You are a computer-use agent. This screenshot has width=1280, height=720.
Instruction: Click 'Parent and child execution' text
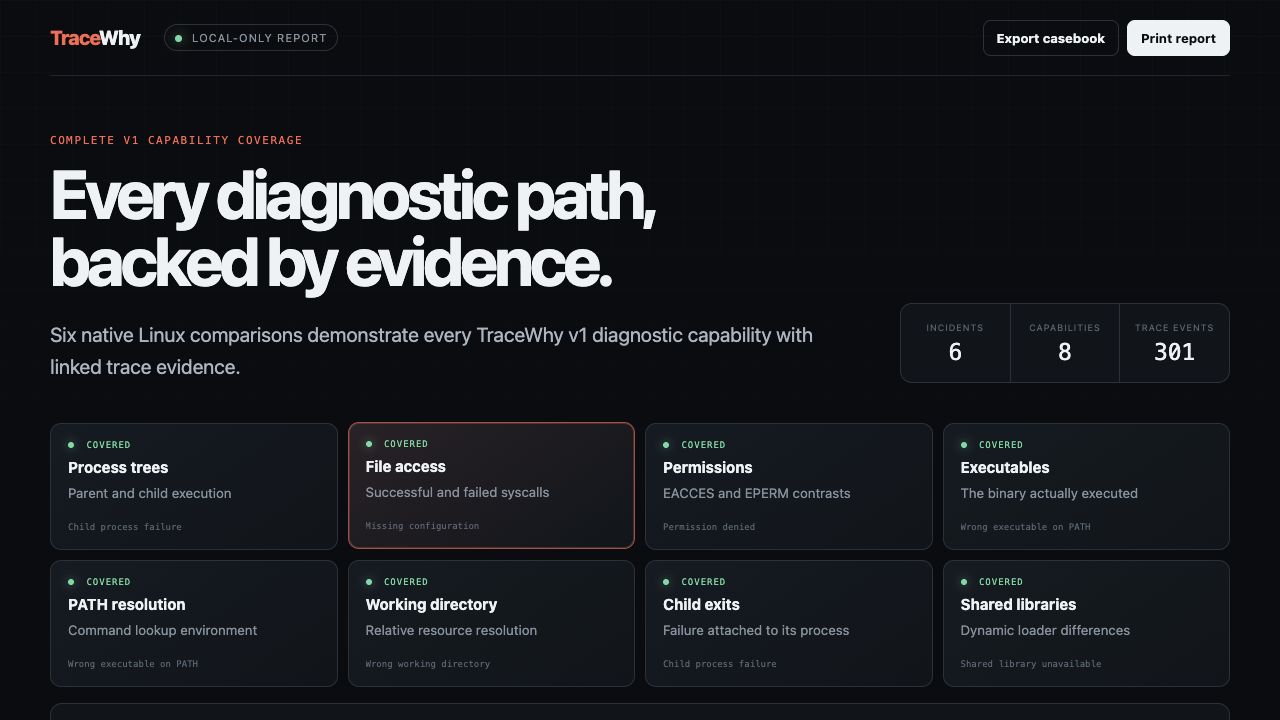150,493
